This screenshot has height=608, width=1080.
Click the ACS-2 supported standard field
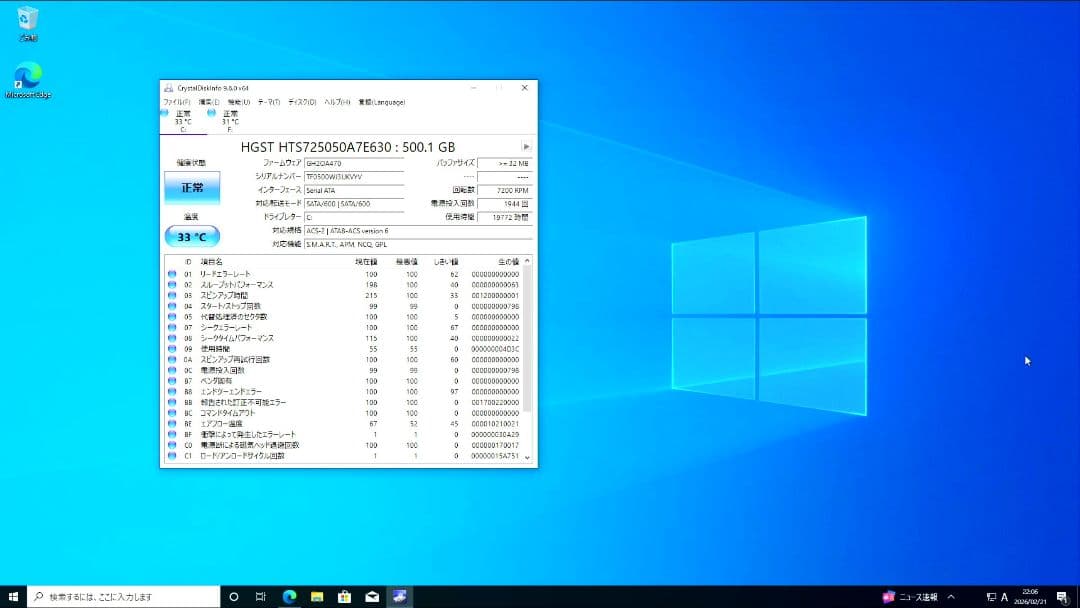[418, 231]
